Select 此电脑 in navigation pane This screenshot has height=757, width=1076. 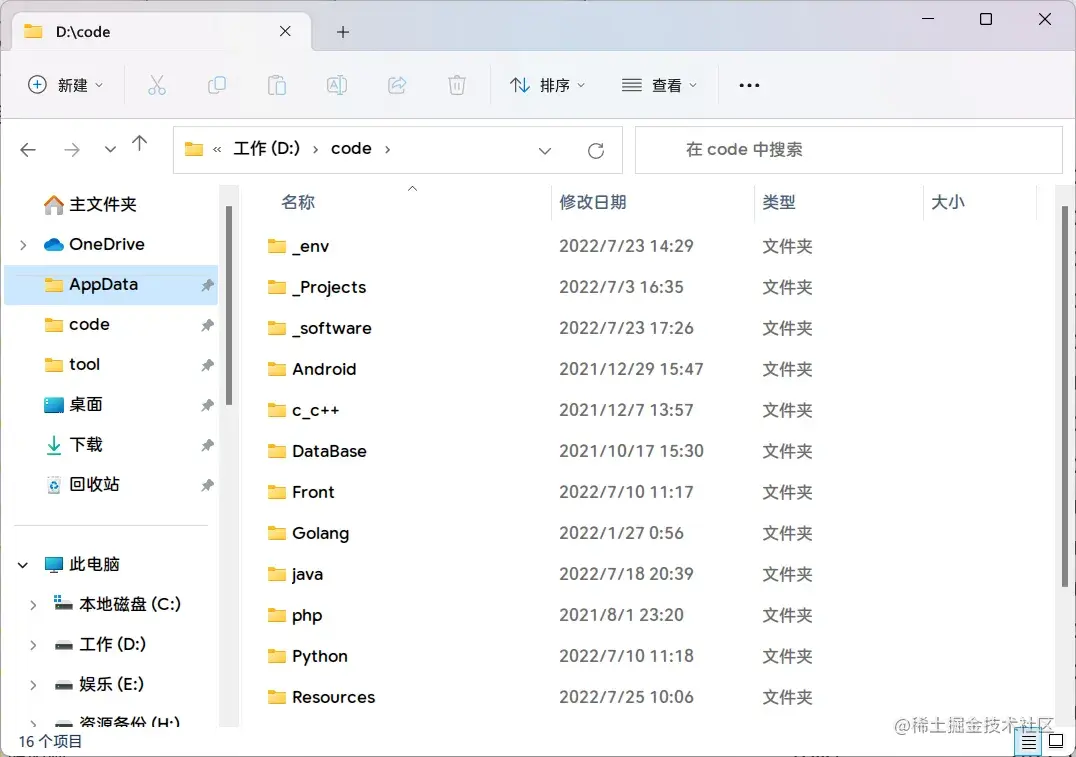click(82, 565)
